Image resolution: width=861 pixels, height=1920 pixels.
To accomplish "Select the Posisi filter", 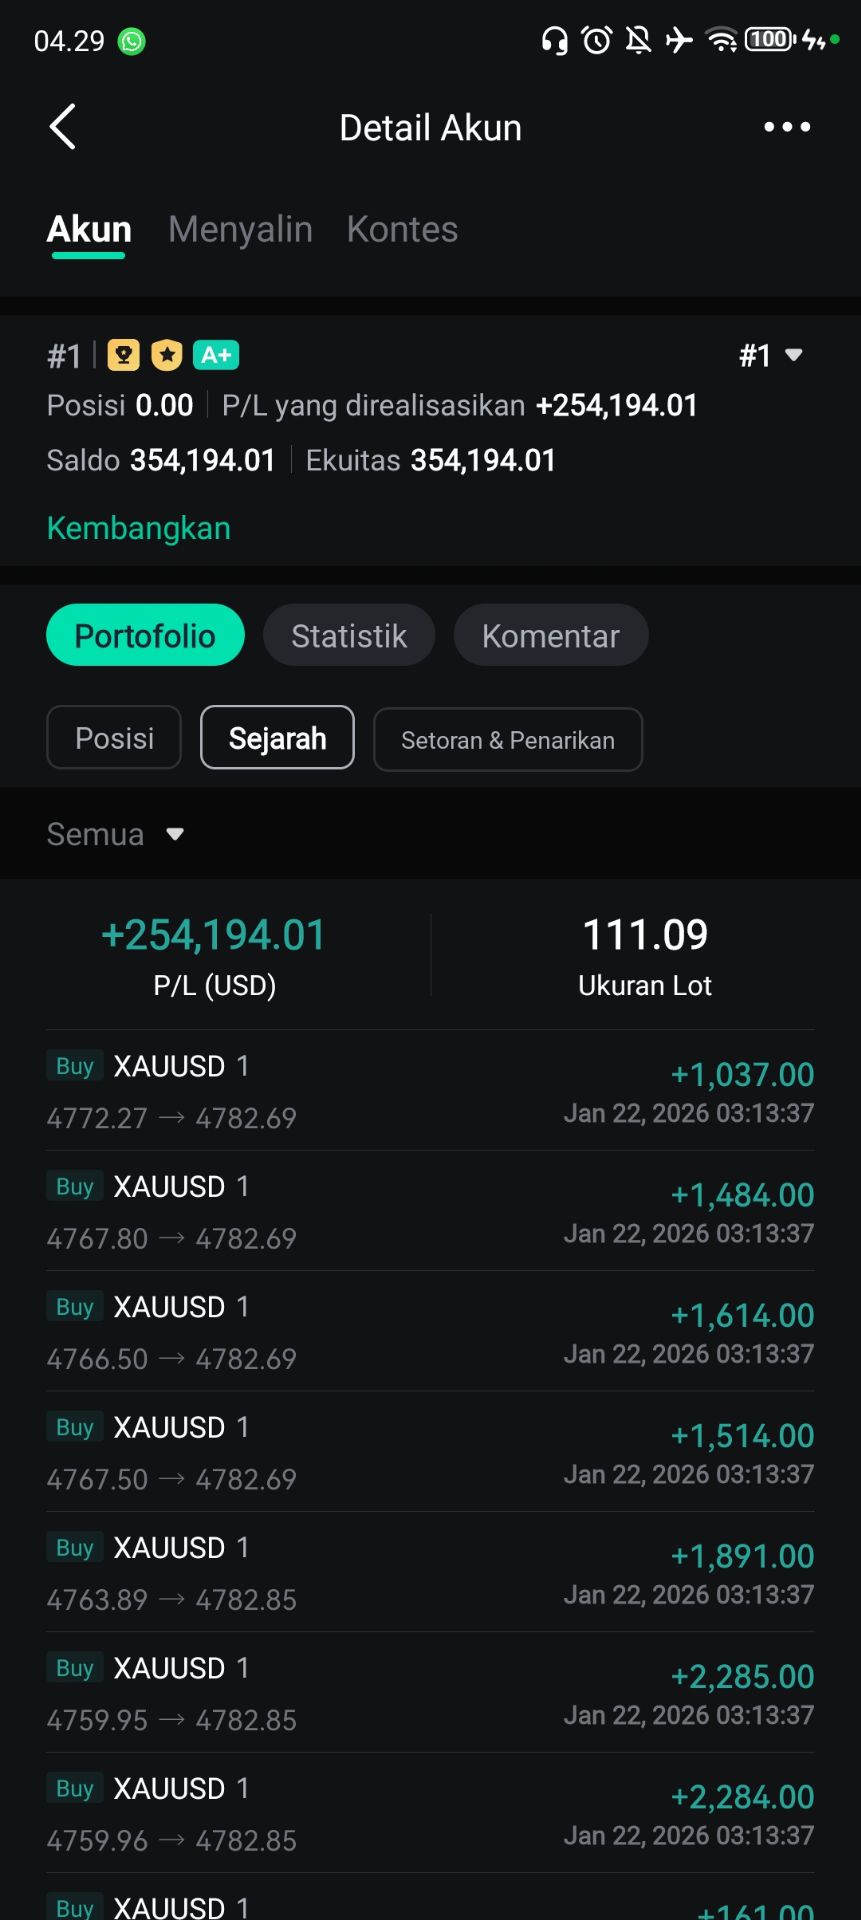I will click(x=114, y=738).
